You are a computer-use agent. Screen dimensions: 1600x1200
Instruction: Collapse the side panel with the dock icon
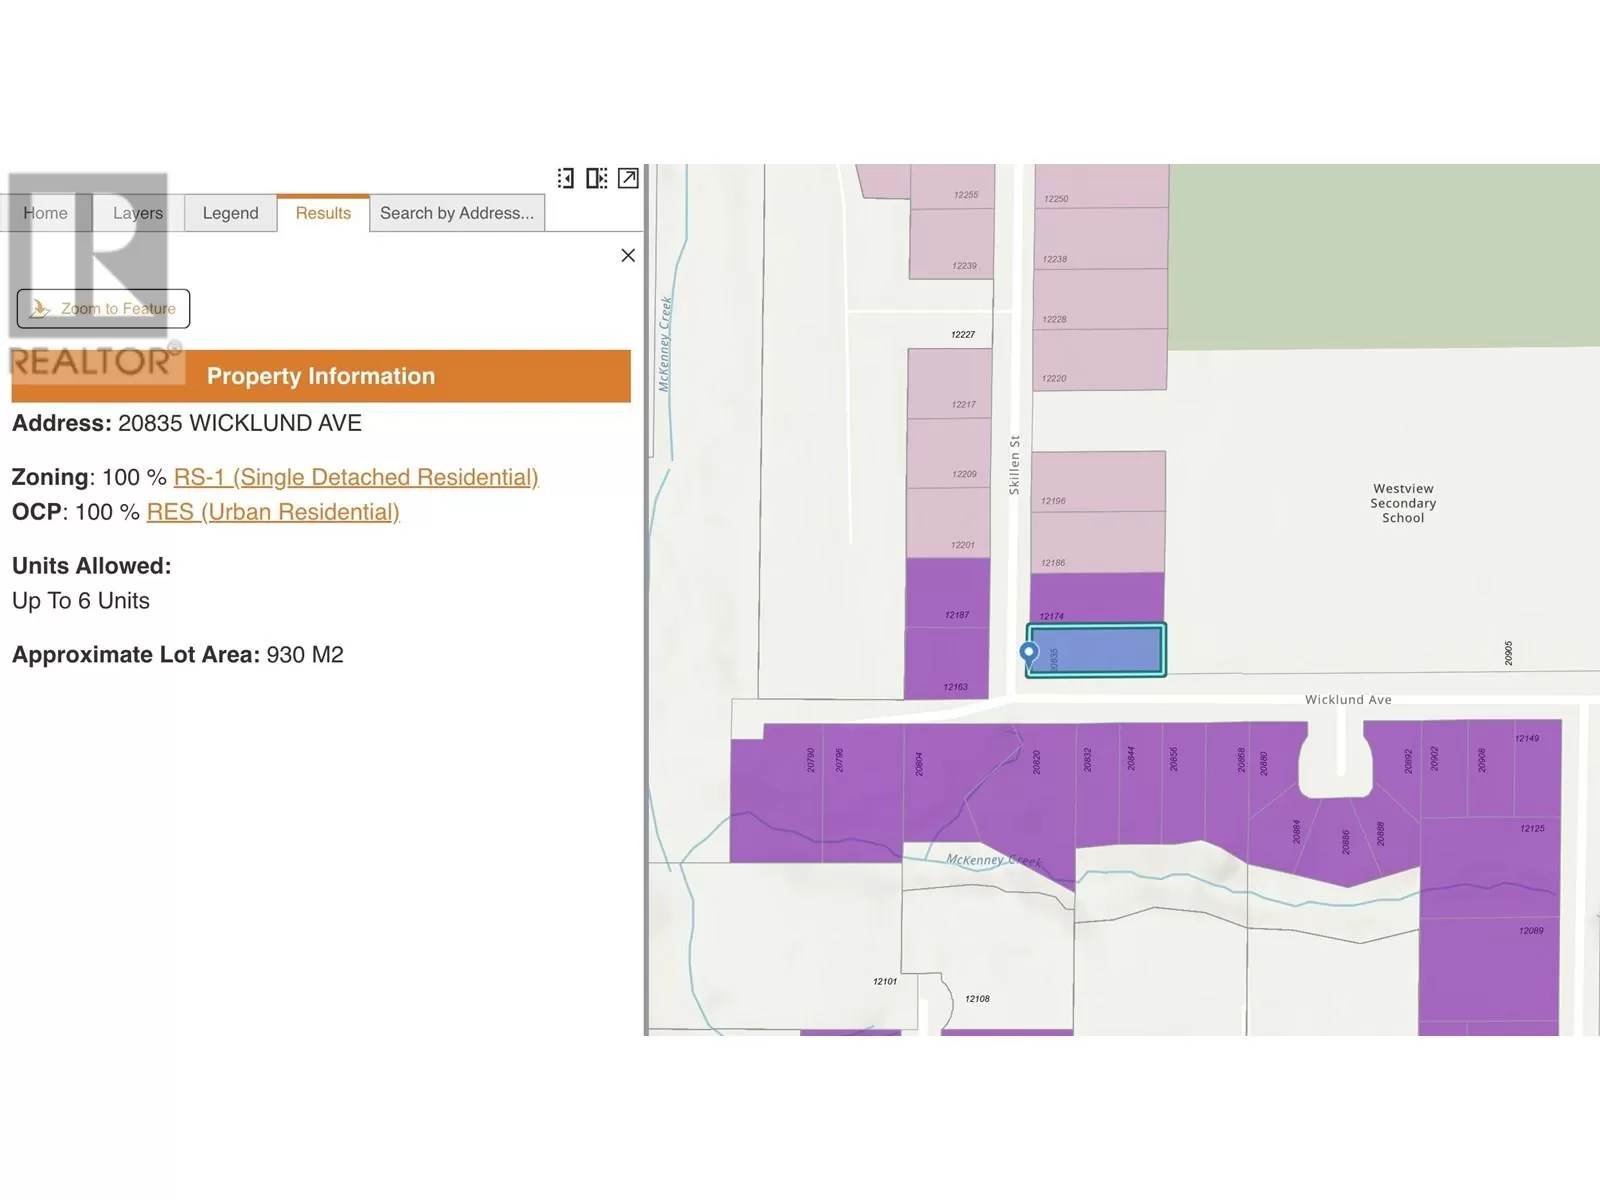coord(566,178)
